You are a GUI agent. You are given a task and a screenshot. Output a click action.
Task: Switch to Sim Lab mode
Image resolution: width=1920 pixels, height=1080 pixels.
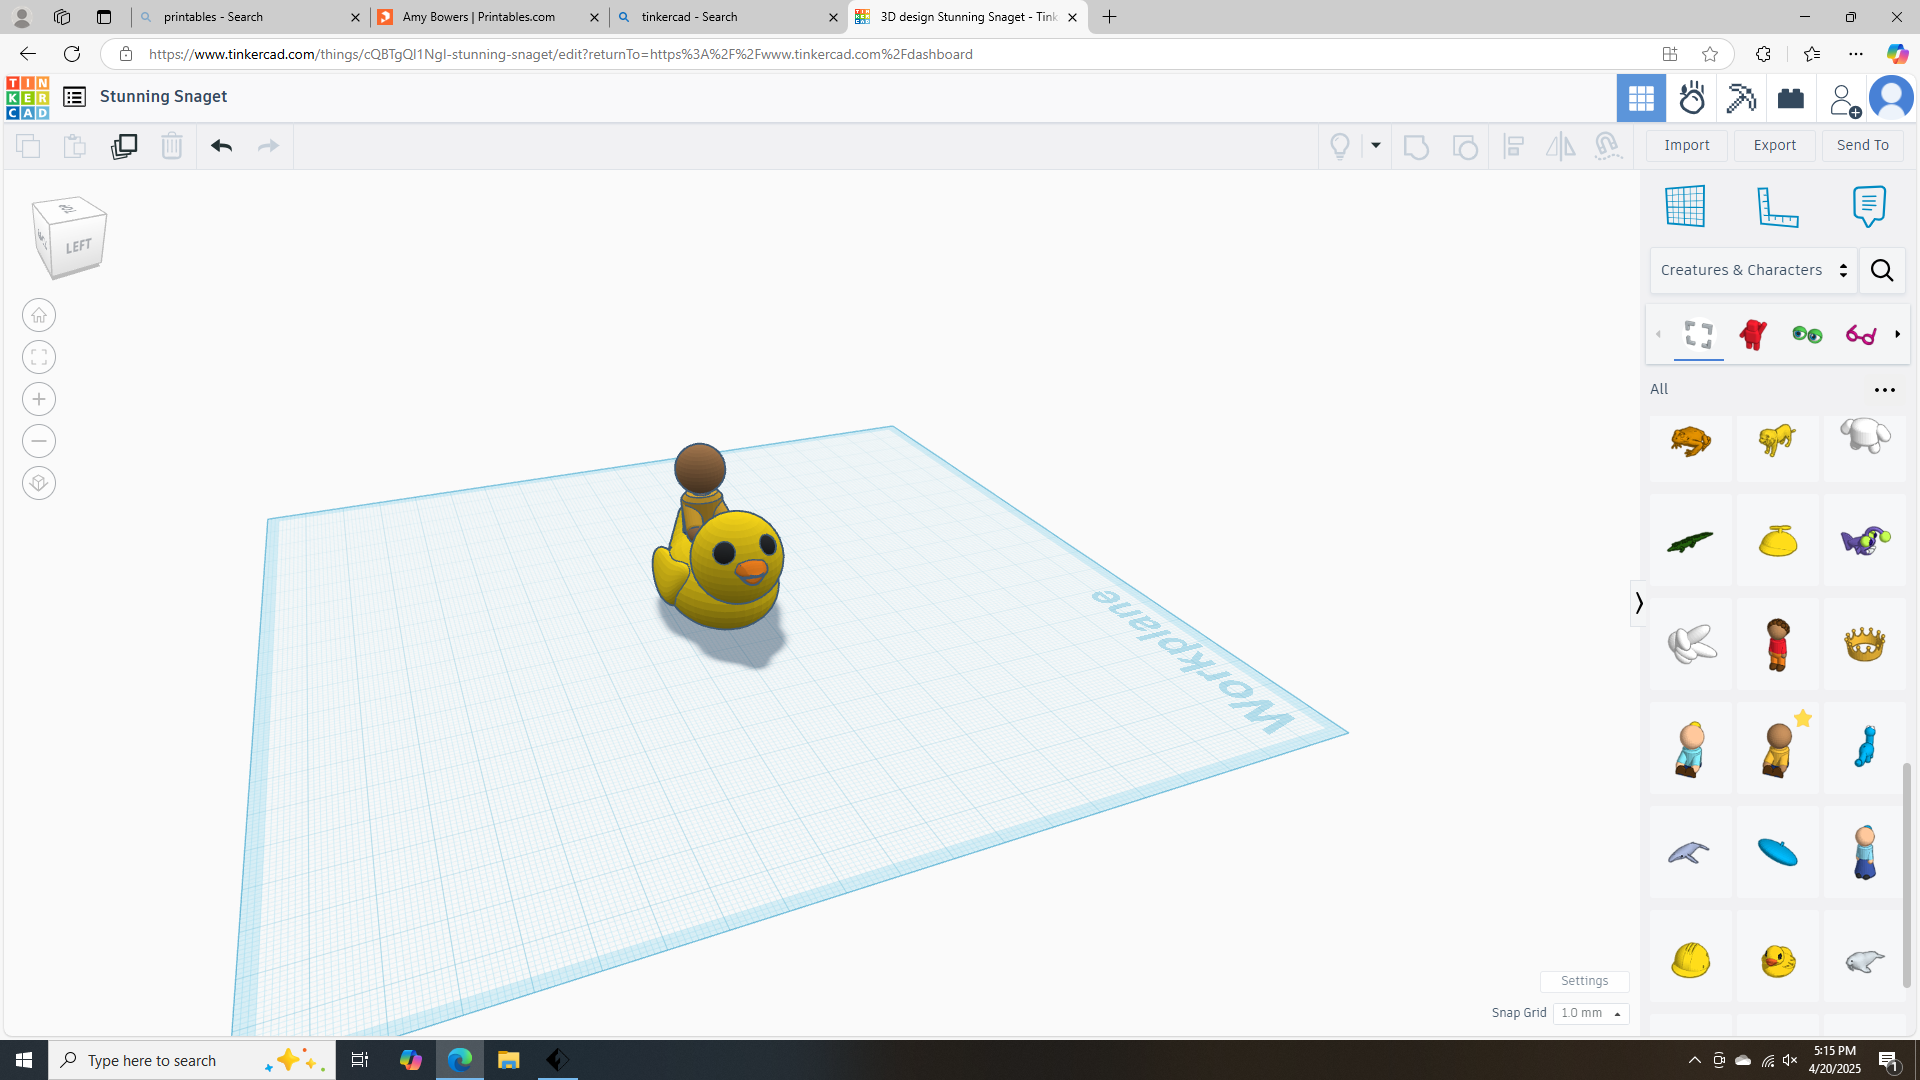[x=1692, y=98]
